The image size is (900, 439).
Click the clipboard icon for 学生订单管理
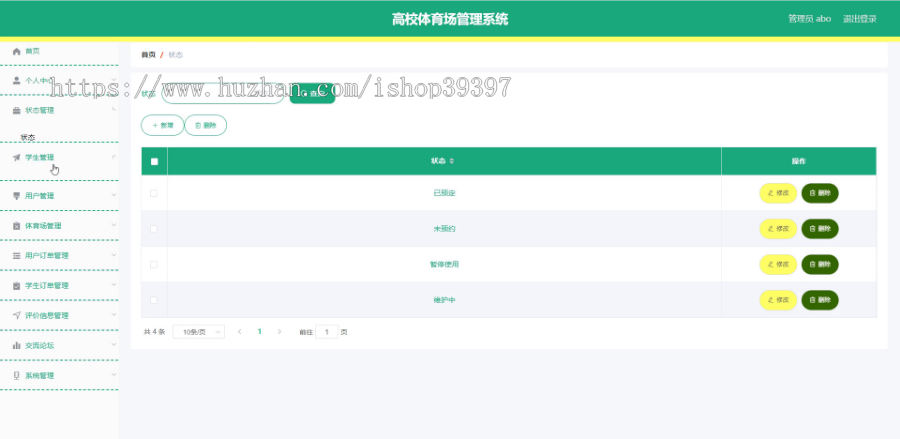[17, 285]
